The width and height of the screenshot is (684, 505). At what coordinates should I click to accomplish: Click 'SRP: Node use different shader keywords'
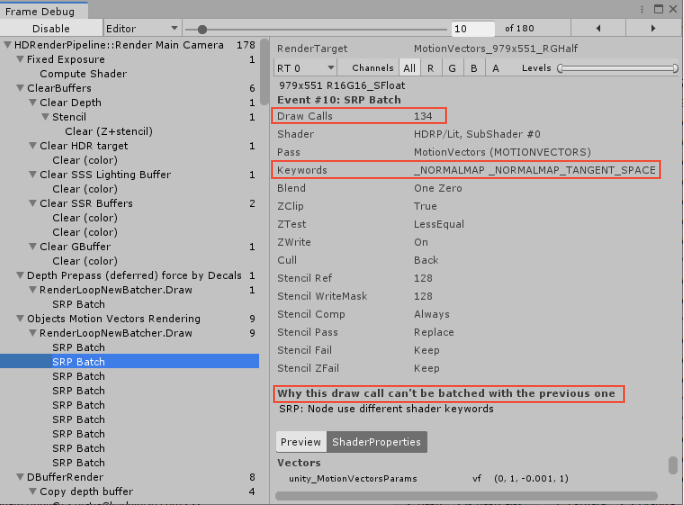[x=386, y=409]
